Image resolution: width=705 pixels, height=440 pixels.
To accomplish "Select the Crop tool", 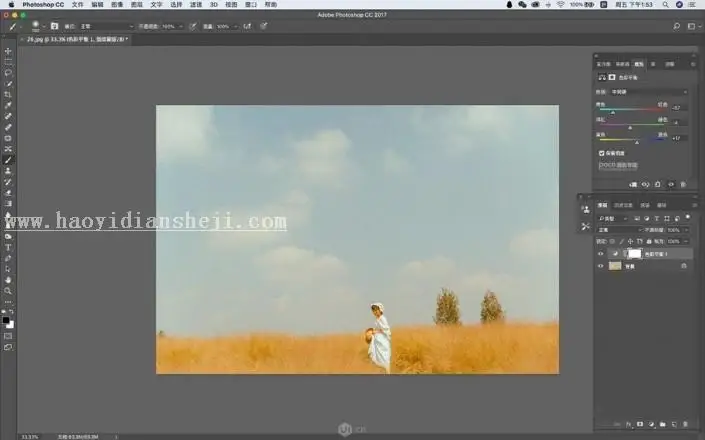I will click(8, 95).
